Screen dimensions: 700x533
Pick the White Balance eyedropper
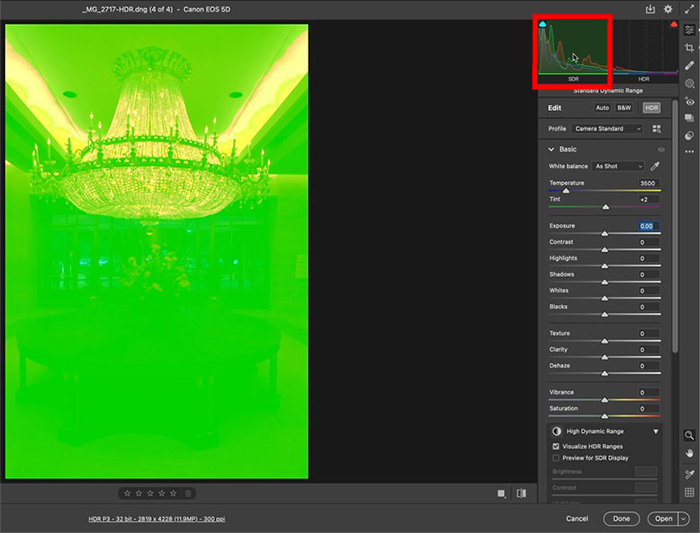click(x=656, y=166)
